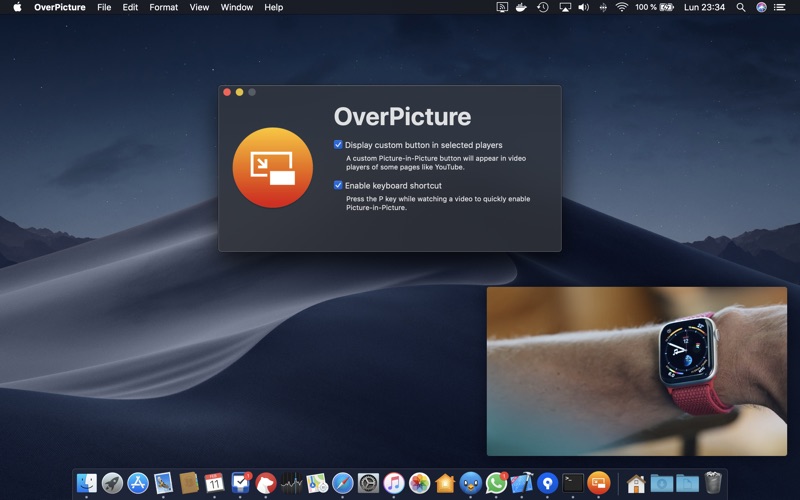Open the Apple menu
This screenshot has width=800, height=500.
click(17, 7)
